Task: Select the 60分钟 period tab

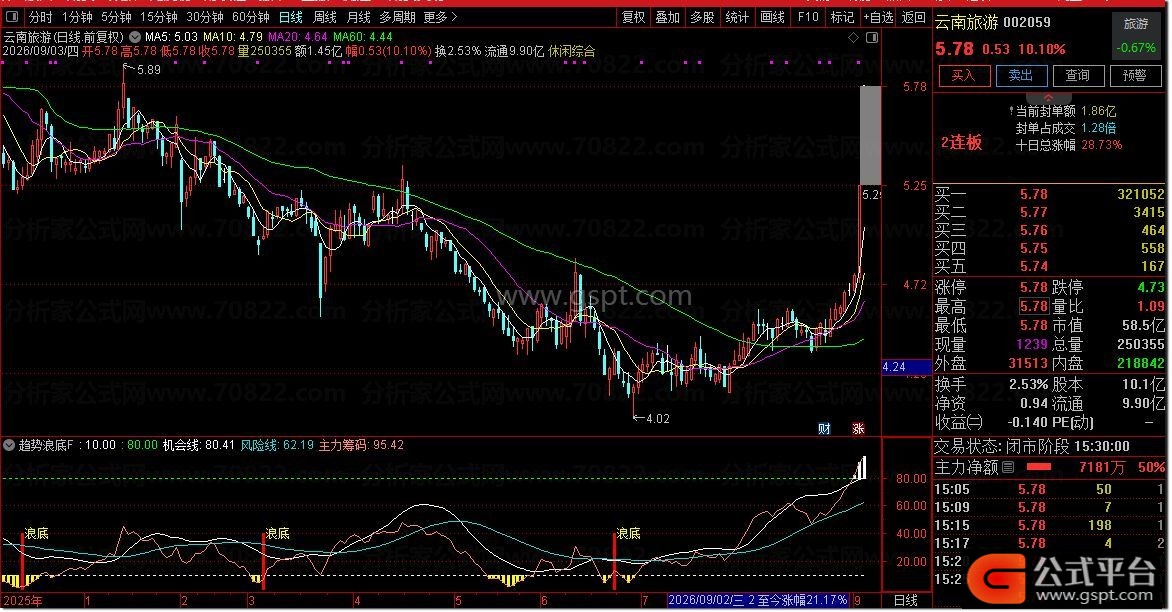Action: [x=250, y=16]
